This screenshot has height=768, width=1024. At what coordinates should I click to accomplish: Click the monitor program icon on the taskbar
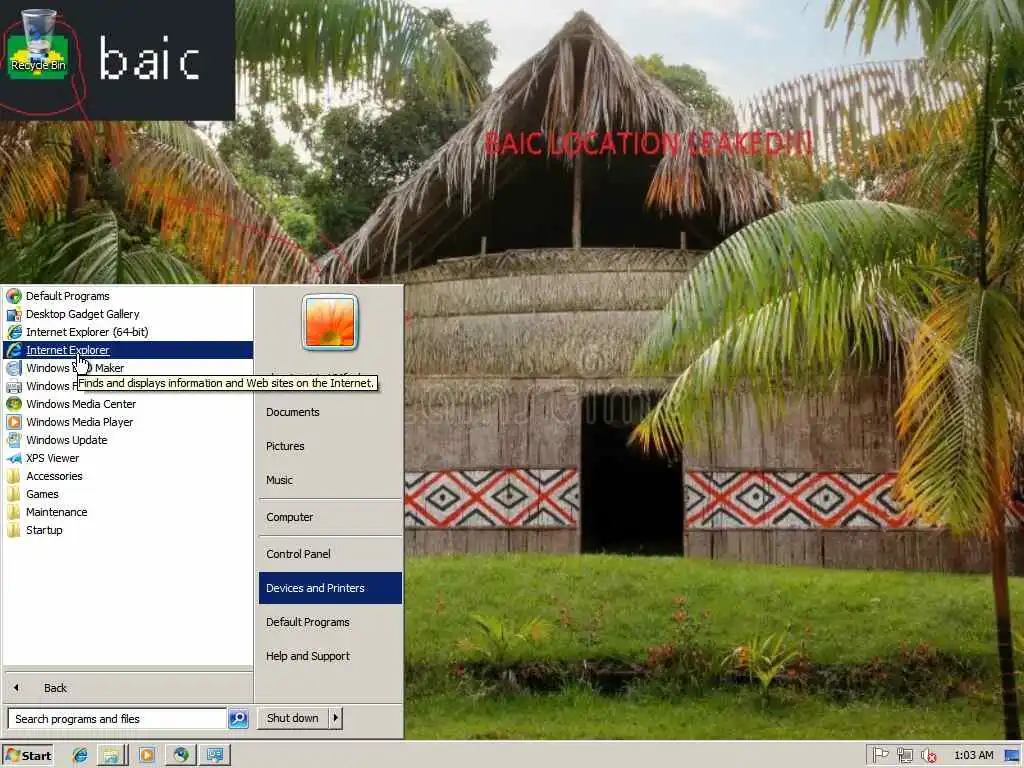point(215,755)
